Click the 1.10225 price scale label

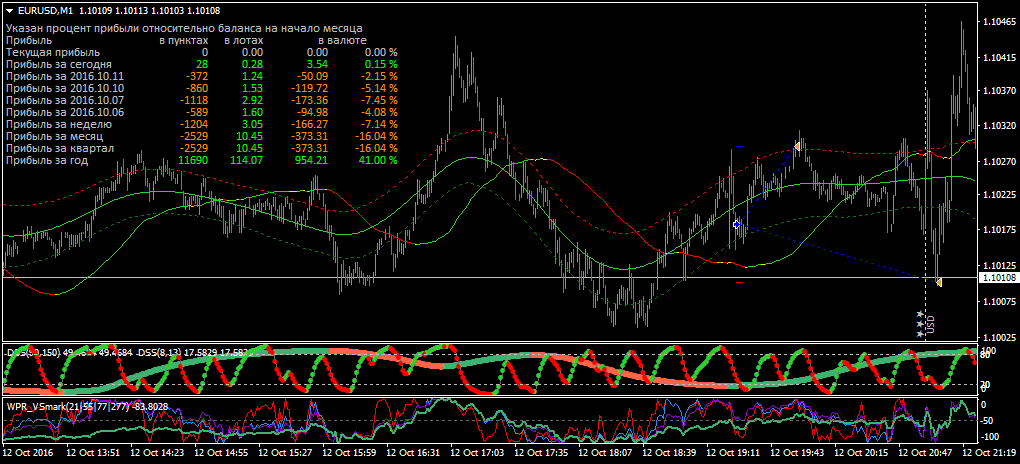coord(1000,194)
